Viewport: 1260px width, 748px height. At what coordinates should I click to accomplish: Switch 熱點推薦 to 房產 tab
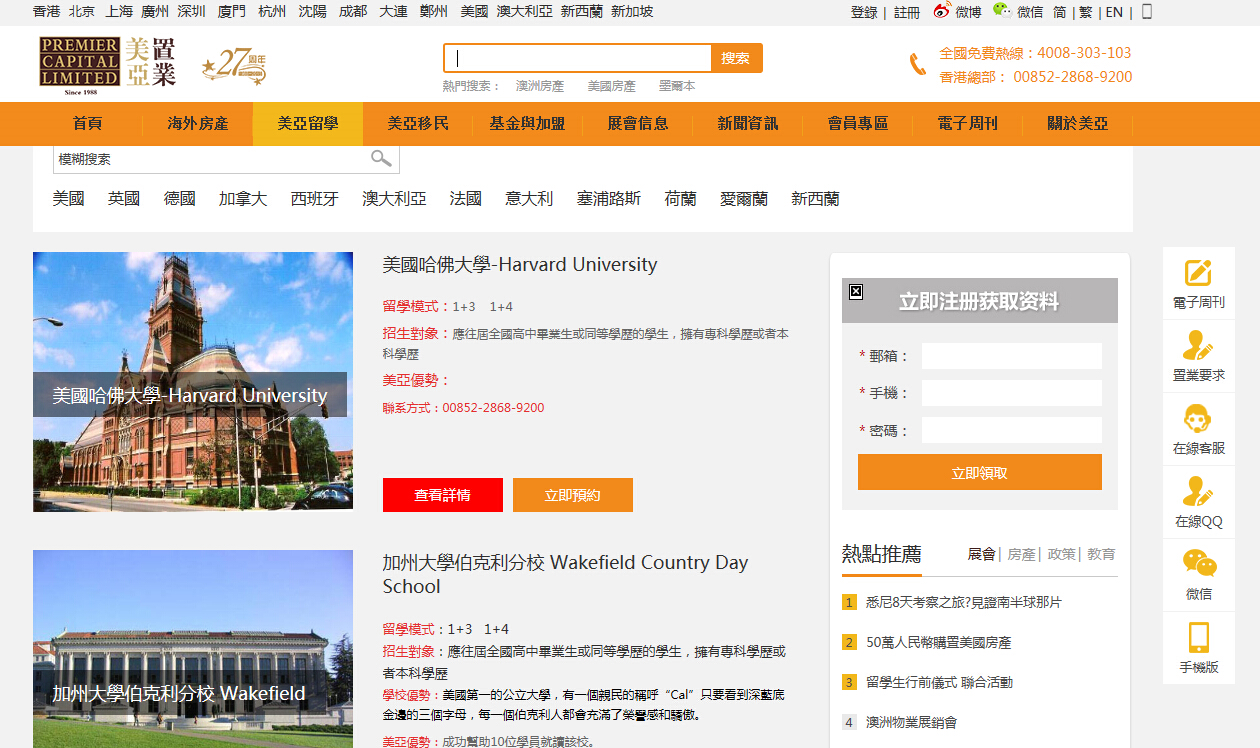[1021, 554]
